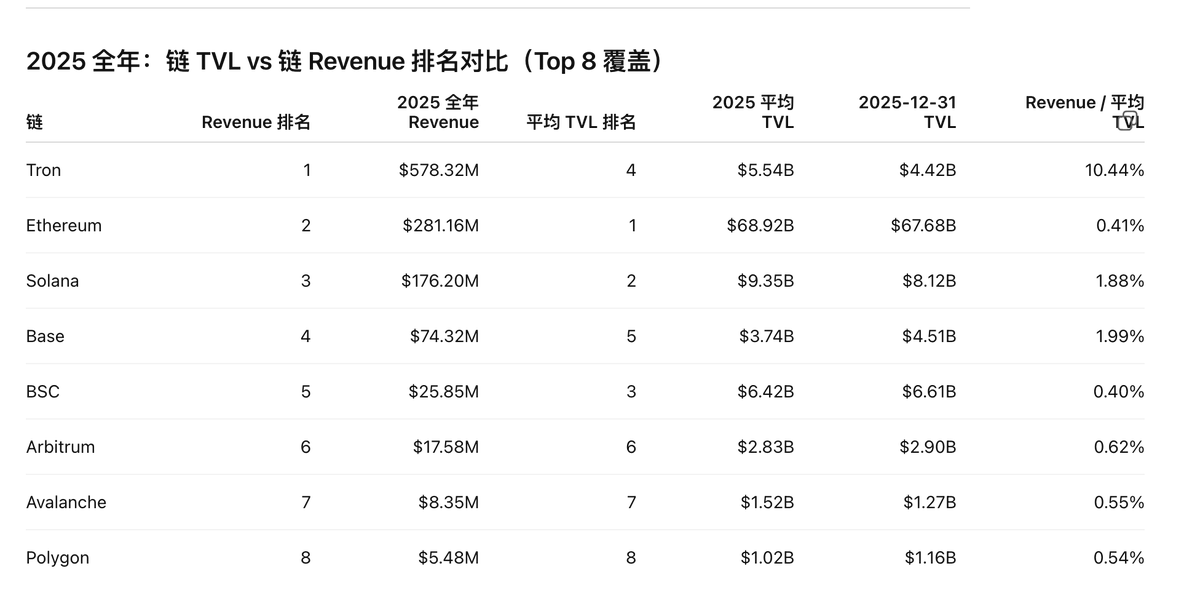1200x598 pixels.
Task: Select the Avalanche chain name
Action: pyautogui.click(x=66, y=502)
